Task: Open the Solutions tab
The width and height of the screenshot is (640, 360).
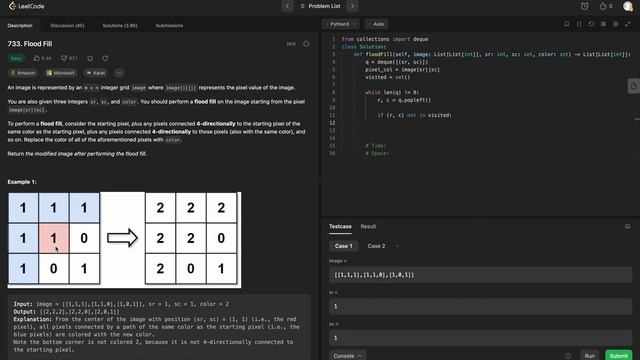Action: pyautogui.click(x=120, y=26)
